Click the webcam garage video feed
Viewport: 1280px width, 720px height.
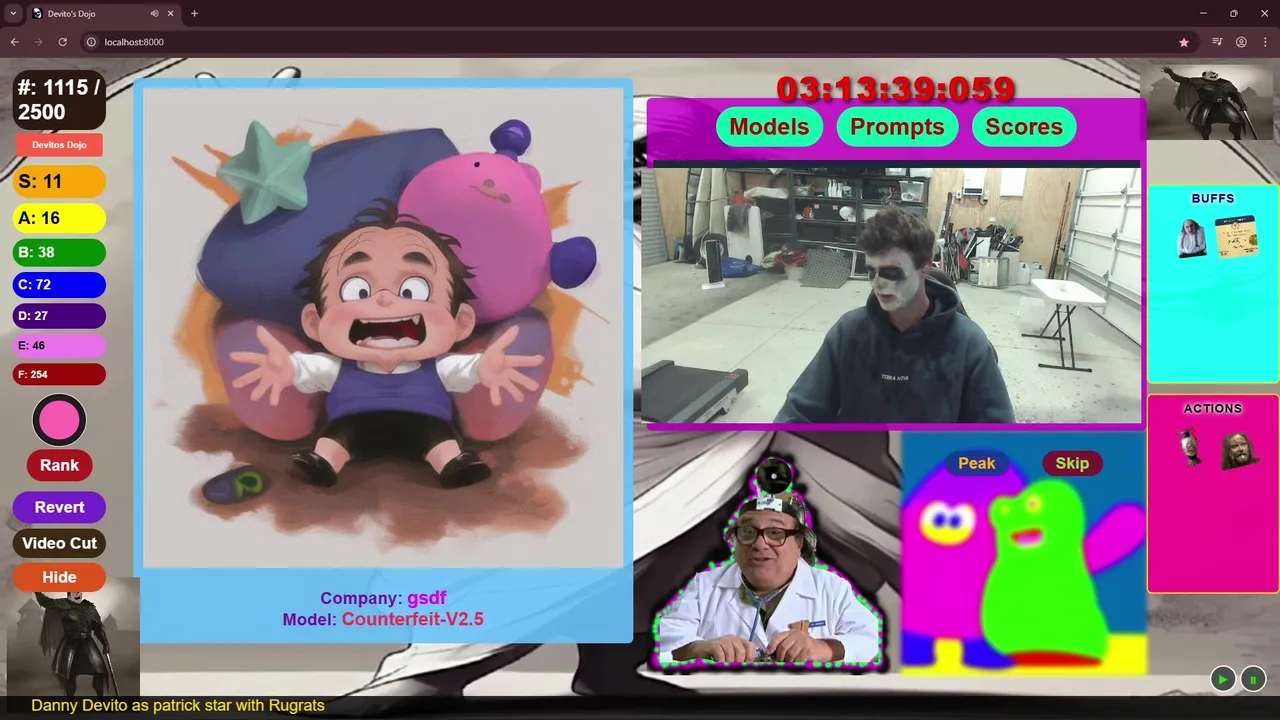coord(891,295)
